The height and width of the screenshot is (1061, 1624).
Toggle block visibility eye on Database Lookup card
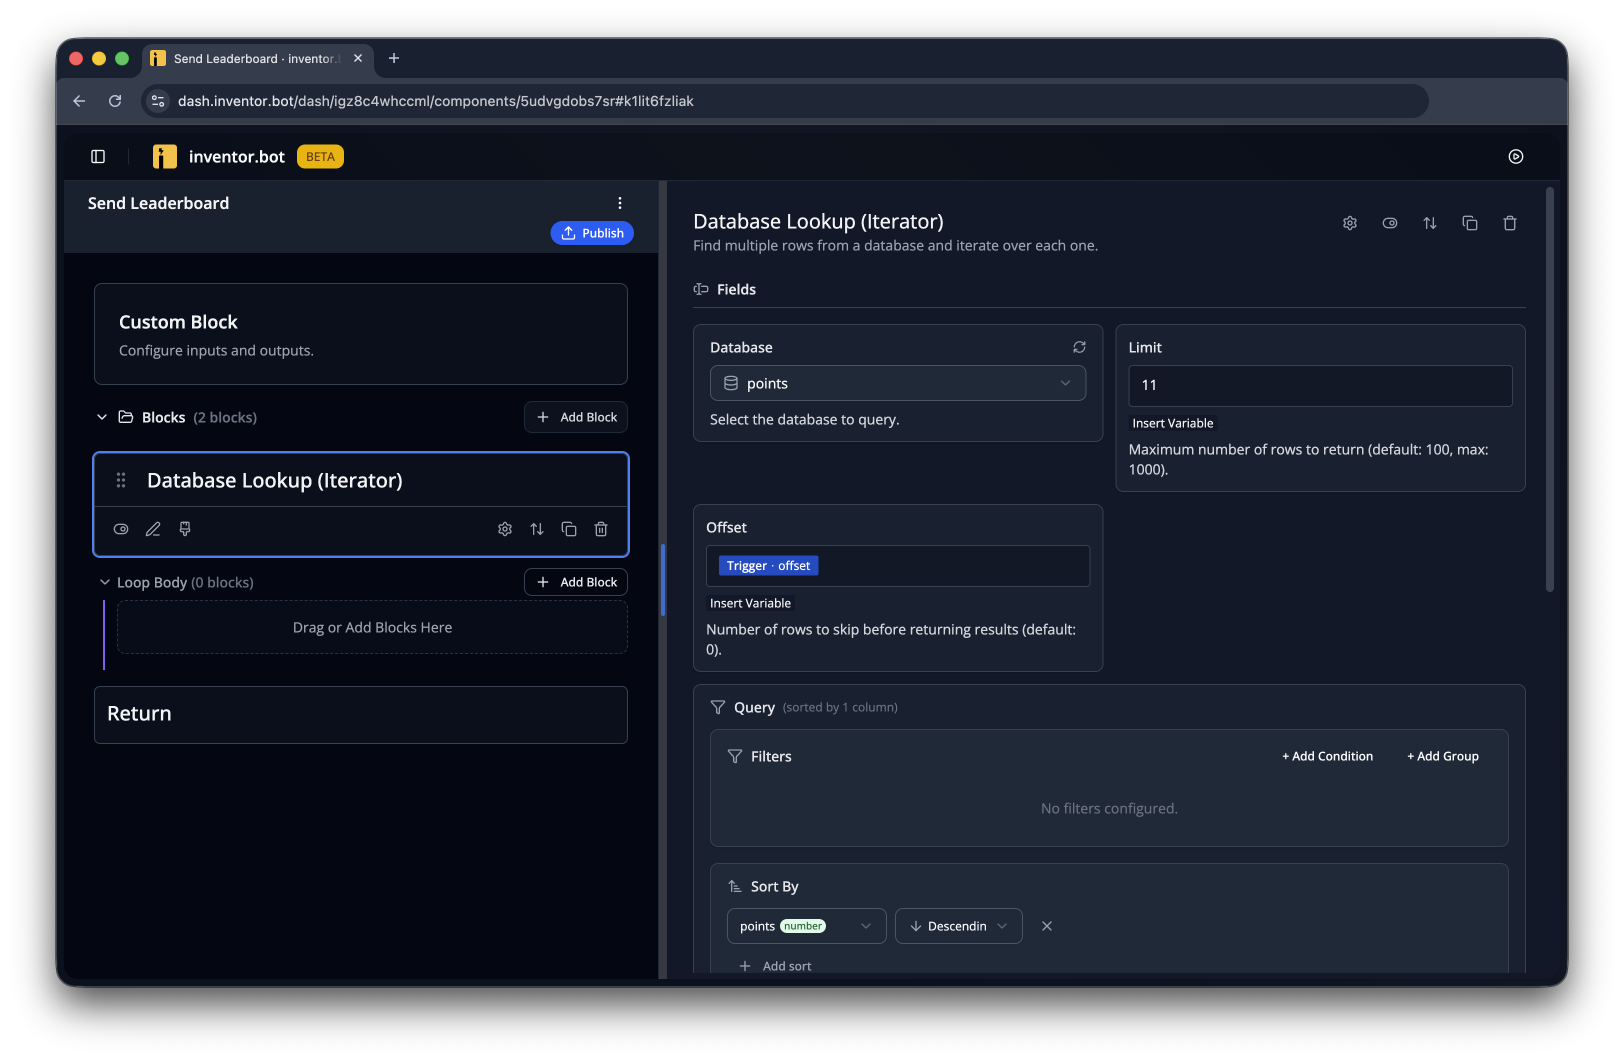pos(121,529)
